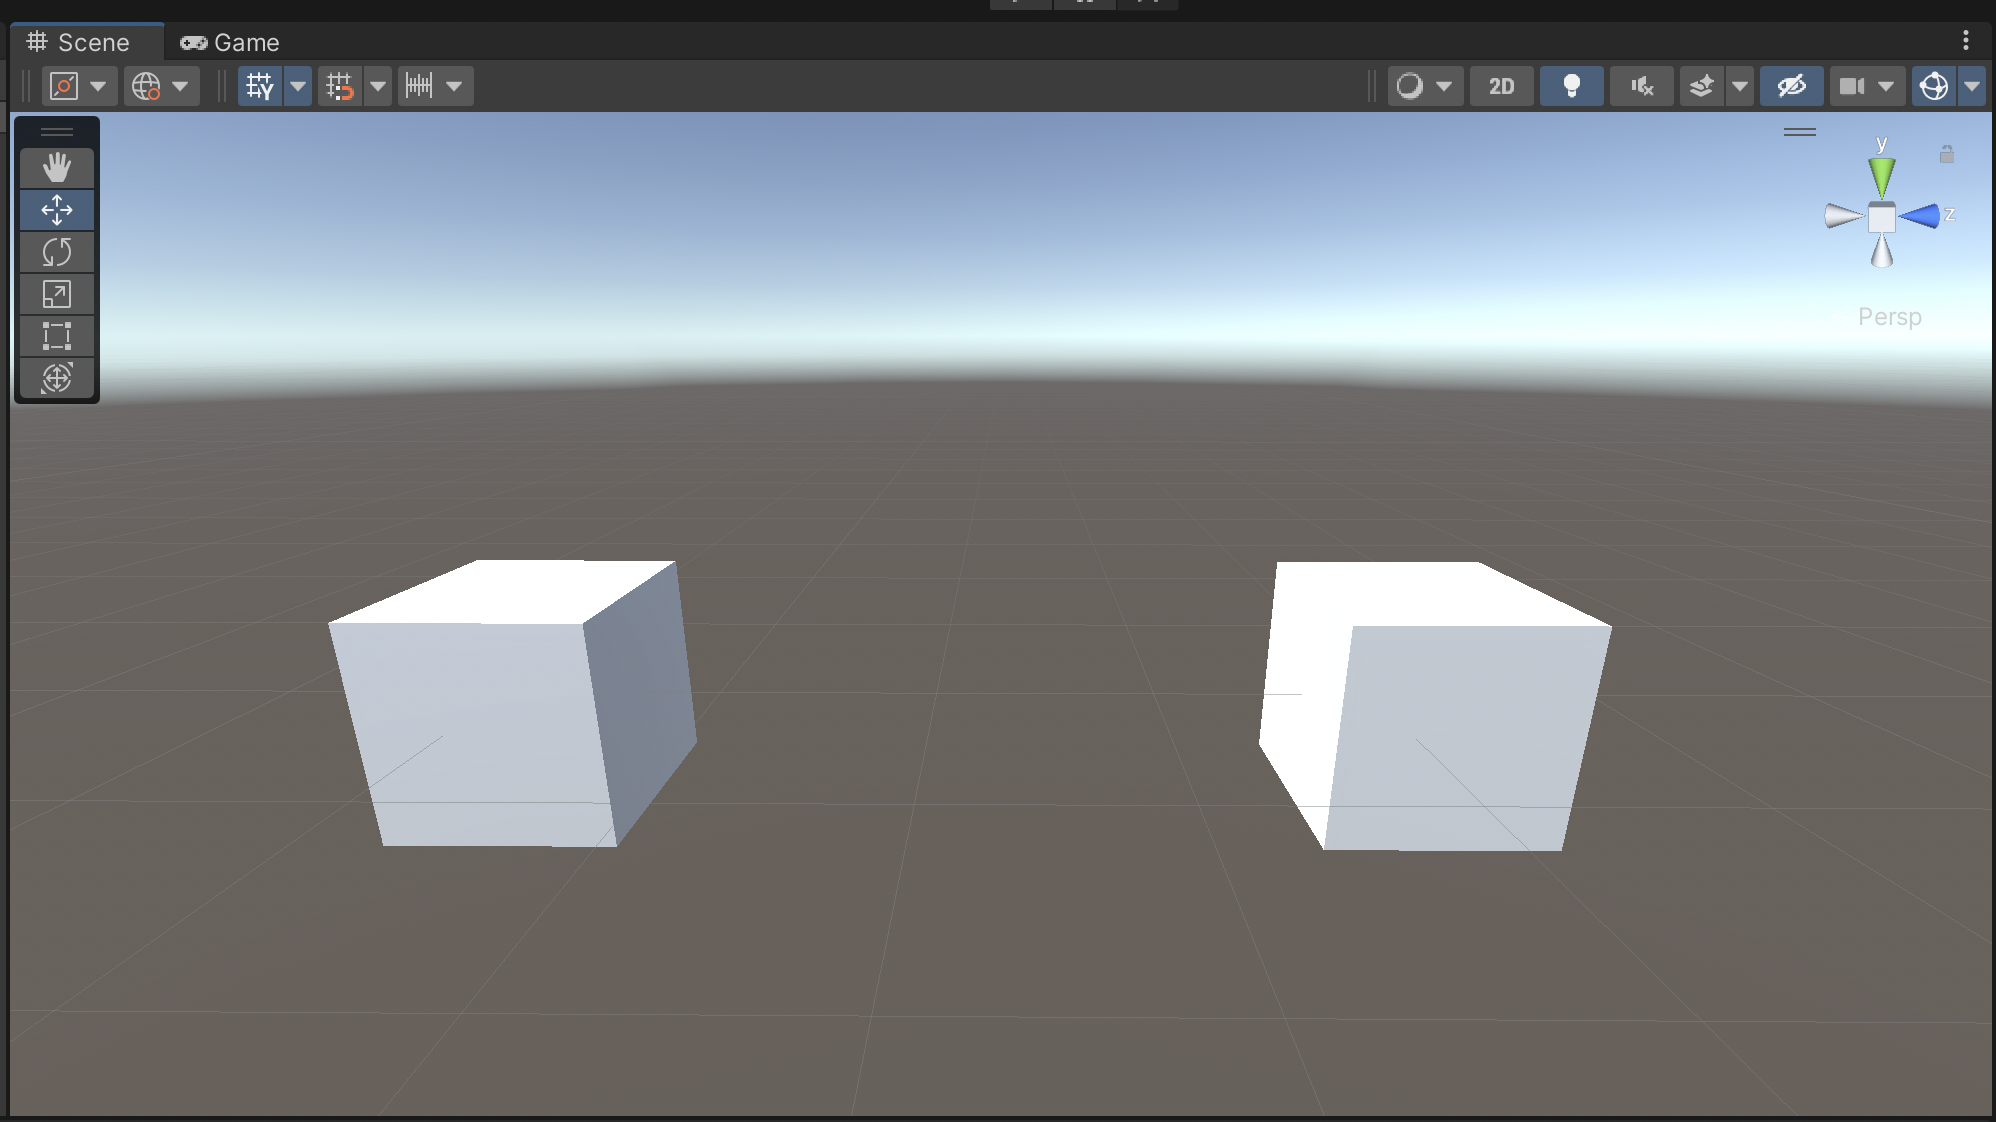Expand the scene camera settings dropdown
The height and width of the screenshot is (1122, 1996).
click(1886, 86)
